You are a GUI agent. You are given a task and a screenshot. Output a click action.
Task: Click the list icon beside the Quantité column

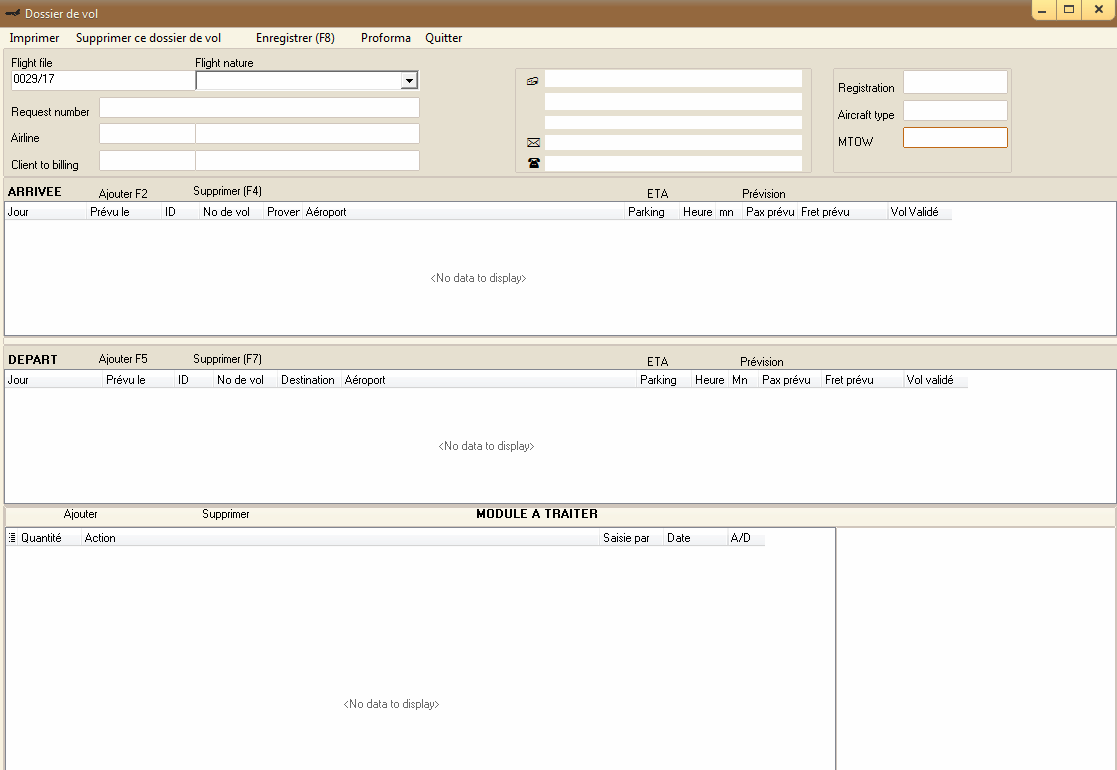coord(12,538)
